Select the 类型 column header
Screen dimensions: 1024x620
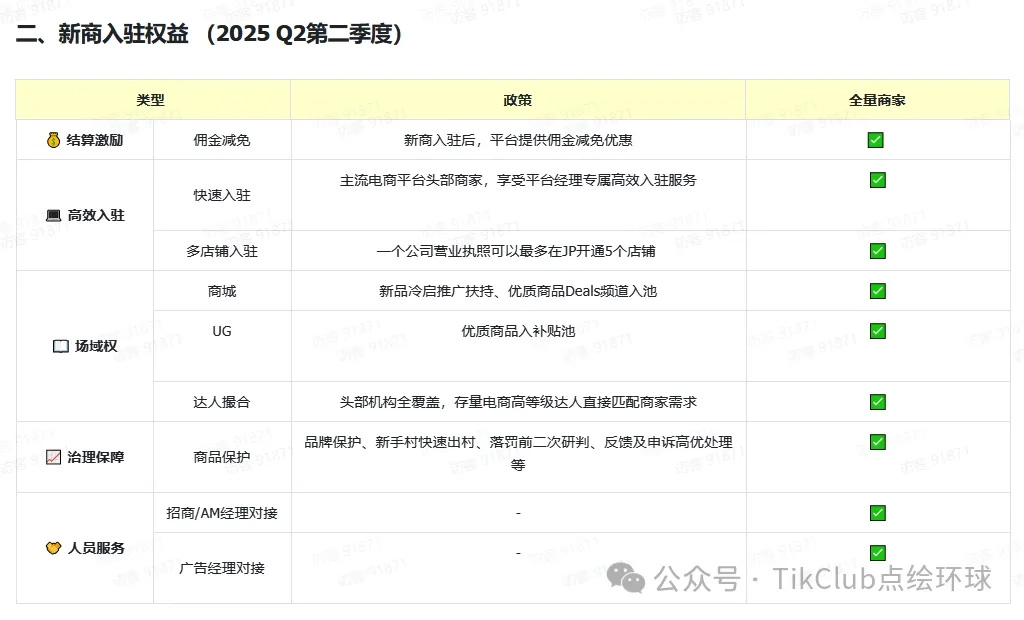pyautogui.click(x=151, y=100)
